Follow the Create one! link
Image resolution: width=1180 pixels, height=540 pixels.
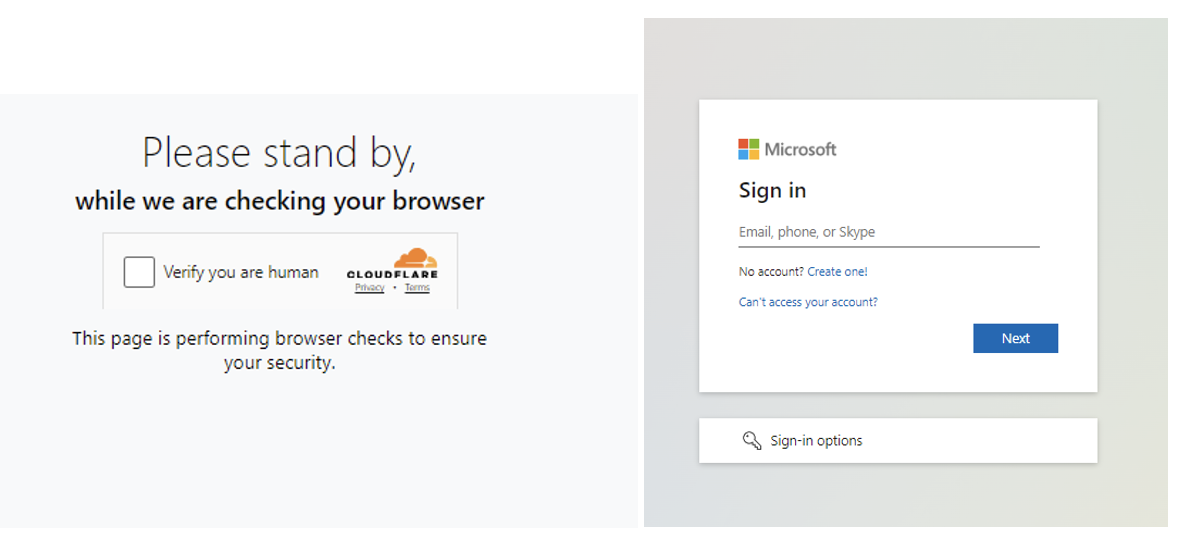[838, 272]
